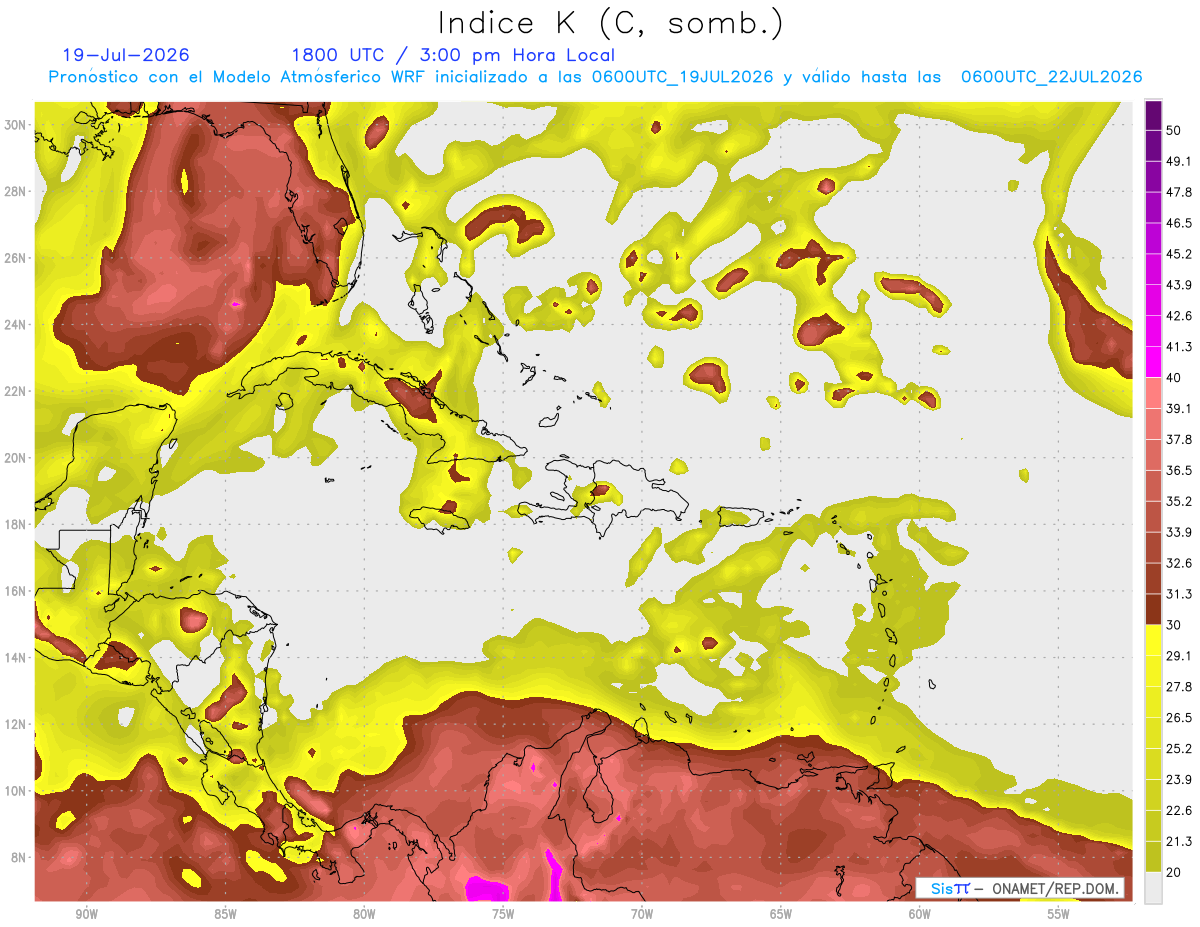Click the colorbar value 27.8

tap(1178, 687)
